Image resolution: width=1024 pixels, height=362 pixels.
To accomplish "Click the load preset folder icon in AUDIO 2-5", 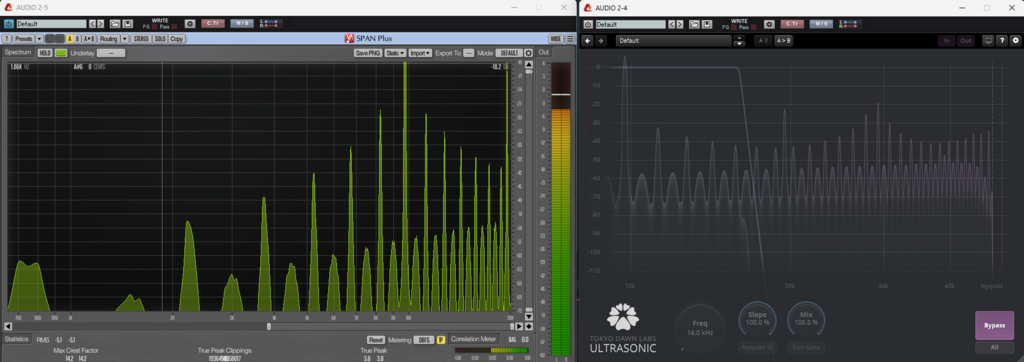I will click(114, 24).
